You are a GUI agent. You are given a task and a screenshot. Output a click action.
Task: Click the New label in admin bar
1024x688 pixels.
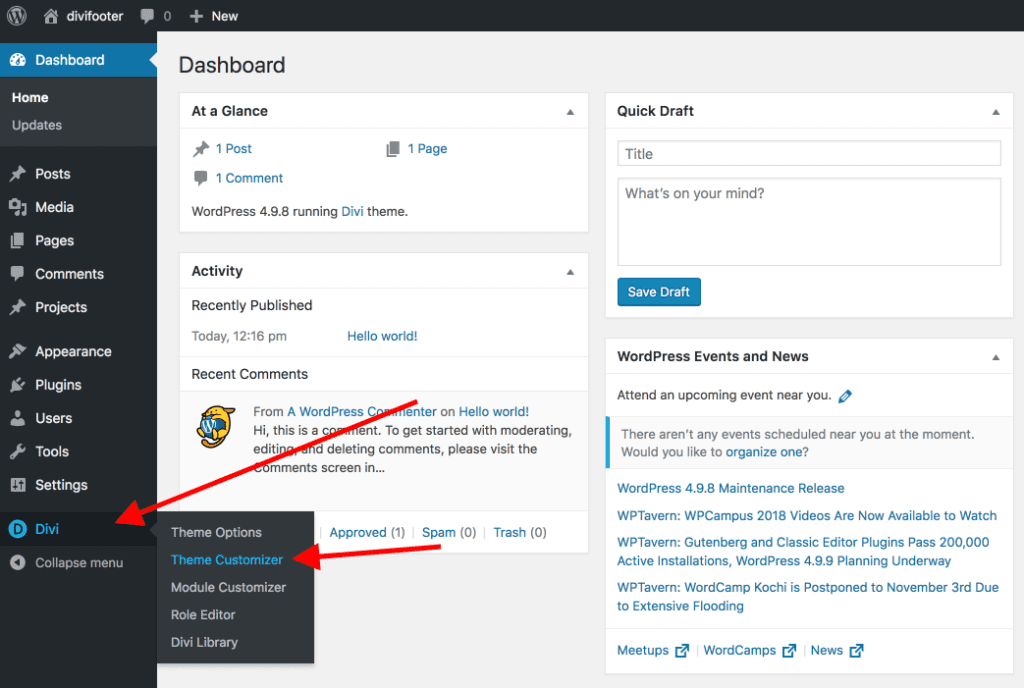pyautogui.click(x=224, y=16)
